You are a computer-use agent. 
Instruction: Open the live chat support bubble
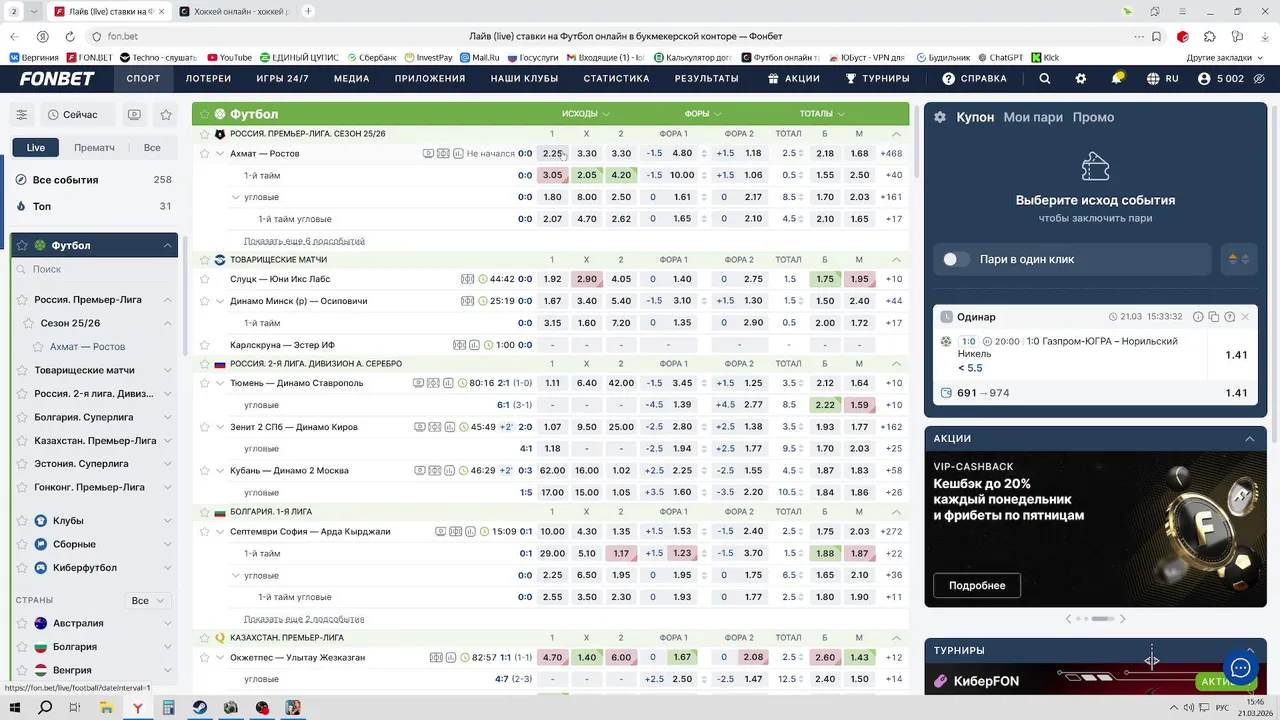click(x=1241, y=668)
